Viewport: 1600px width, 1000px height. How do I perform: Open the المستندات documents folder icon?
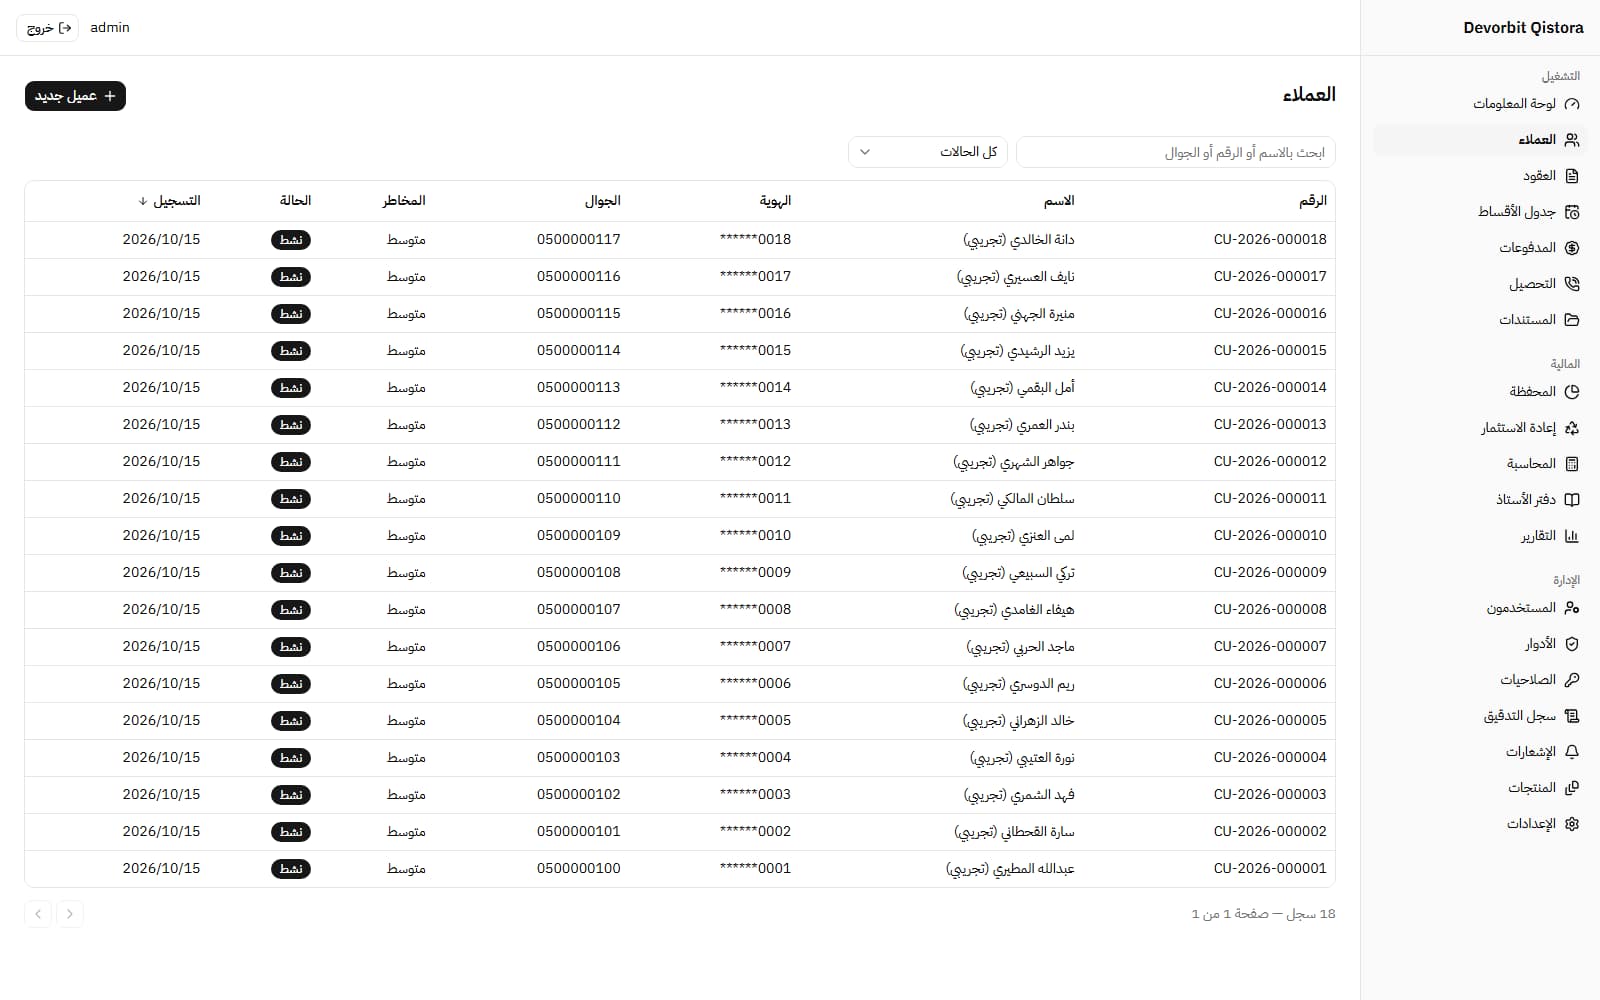[x=1572, y=320]
